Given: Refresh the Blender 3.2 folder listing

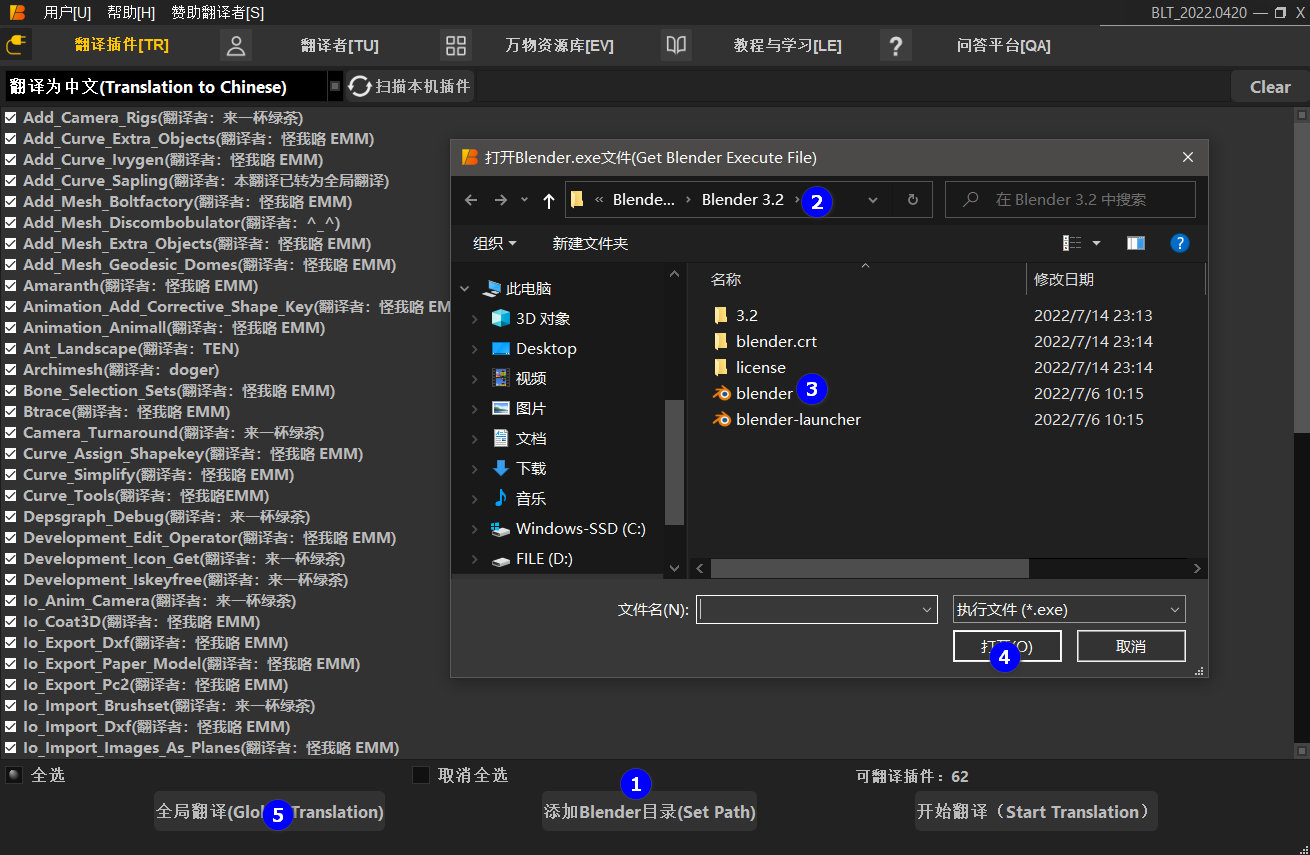Looking at the screenshot, I should point(912,200).
